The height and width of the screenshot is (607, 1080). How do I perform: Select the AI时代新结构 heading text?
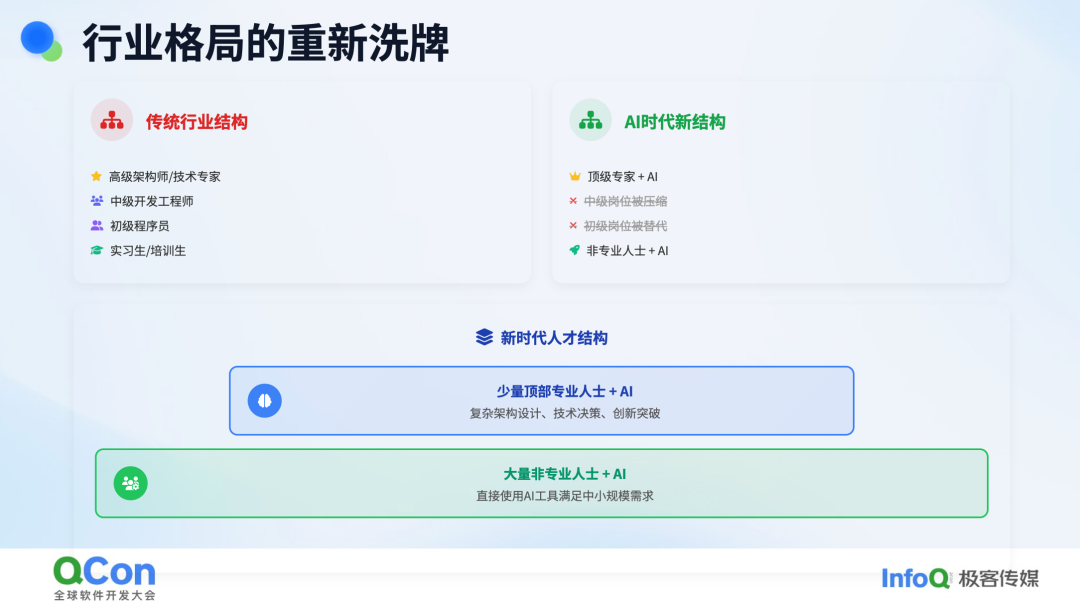click(674, 122)
